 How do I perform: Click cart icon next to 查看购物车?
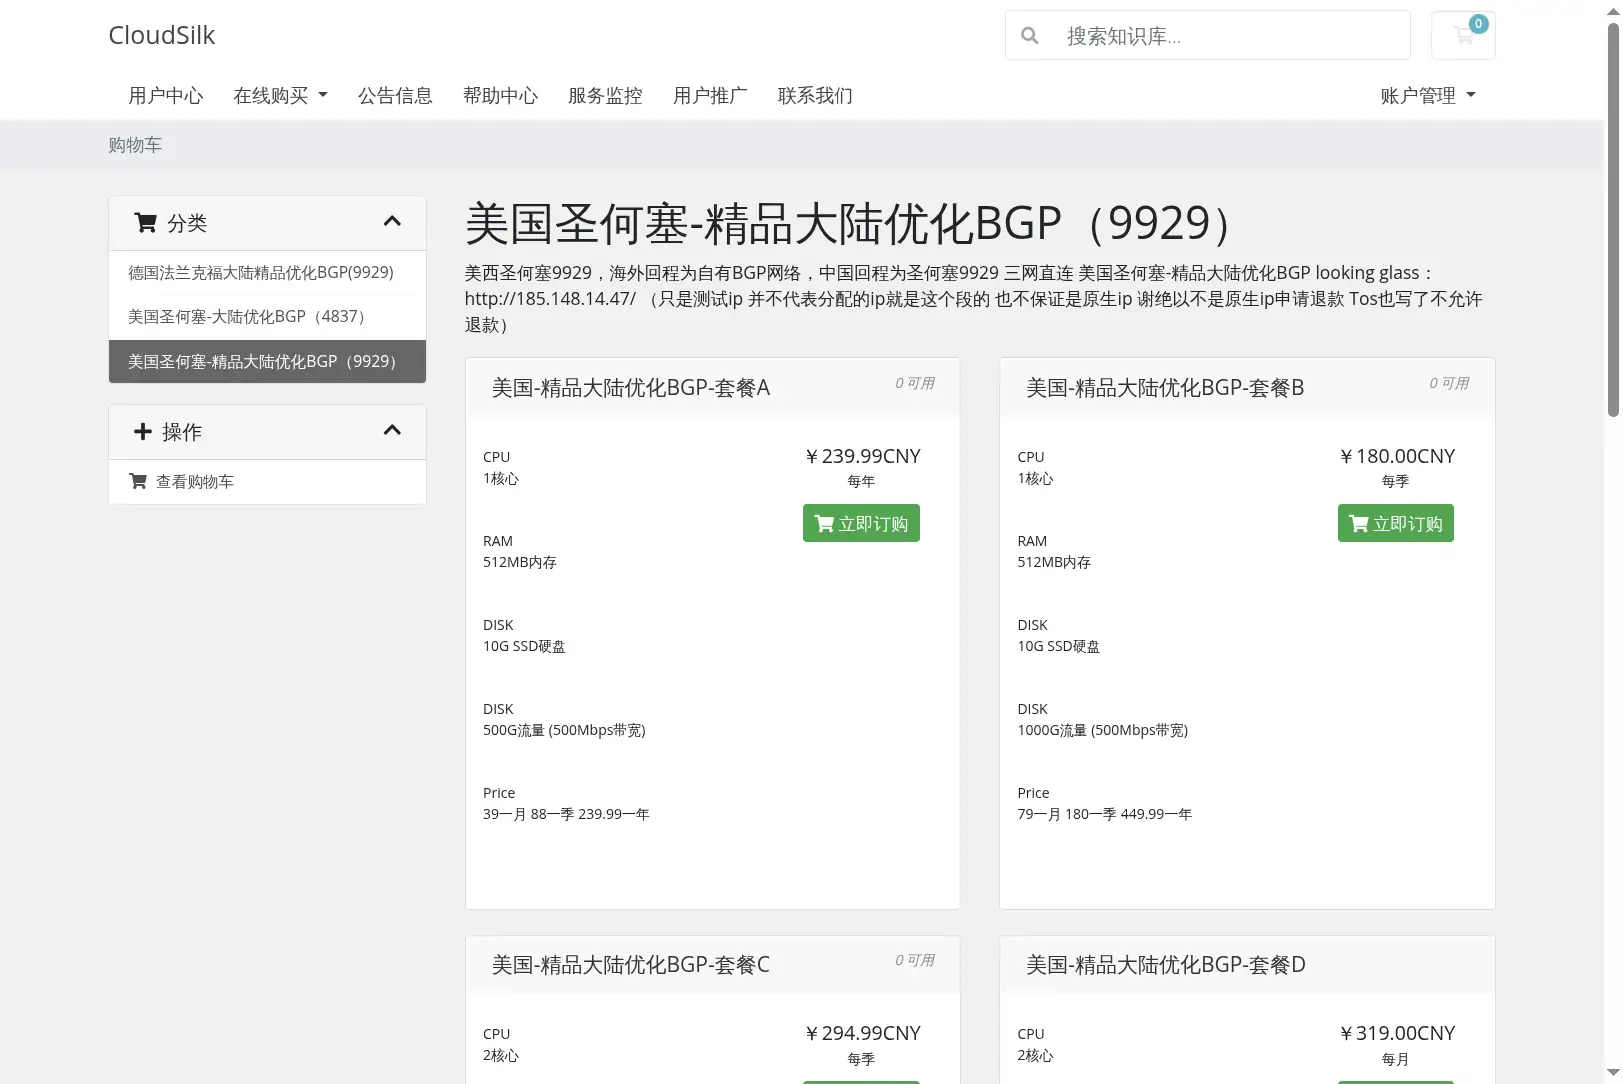tap(138, 482)
